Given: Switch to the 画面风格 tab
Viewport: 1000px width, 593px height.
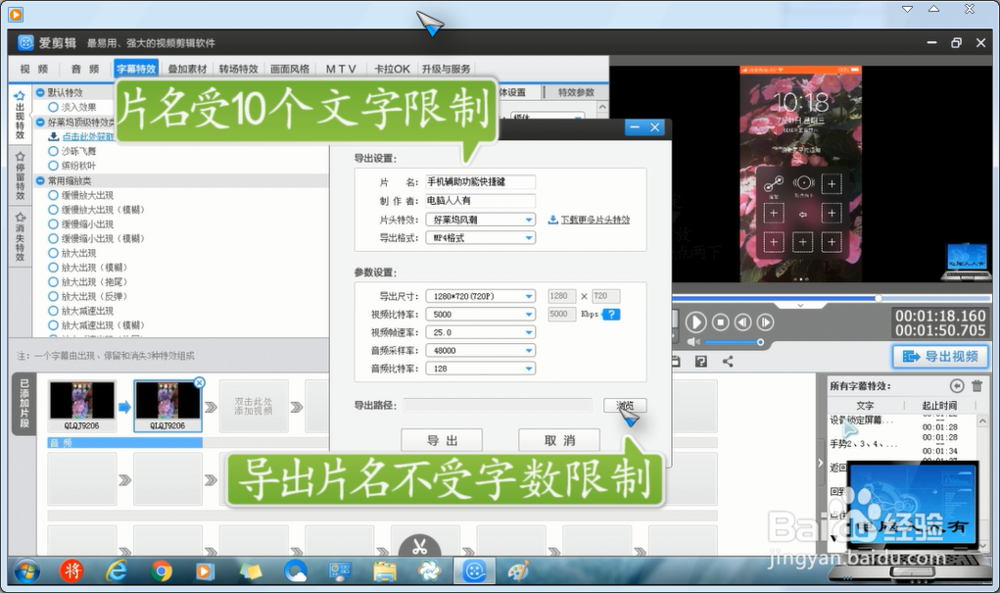Looking at the screenshot, I should click(x=290, y=69).
